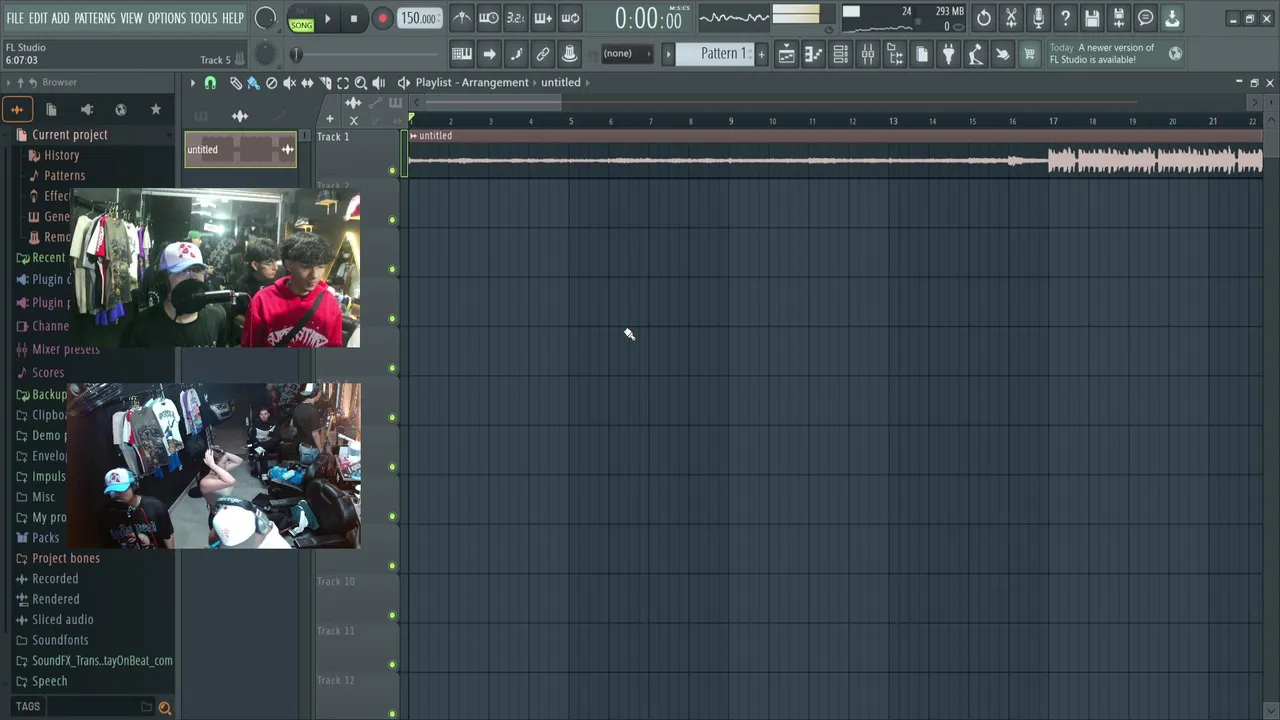Open the piano roll view
Screen dimensions: 1280x720
point(814,55)
